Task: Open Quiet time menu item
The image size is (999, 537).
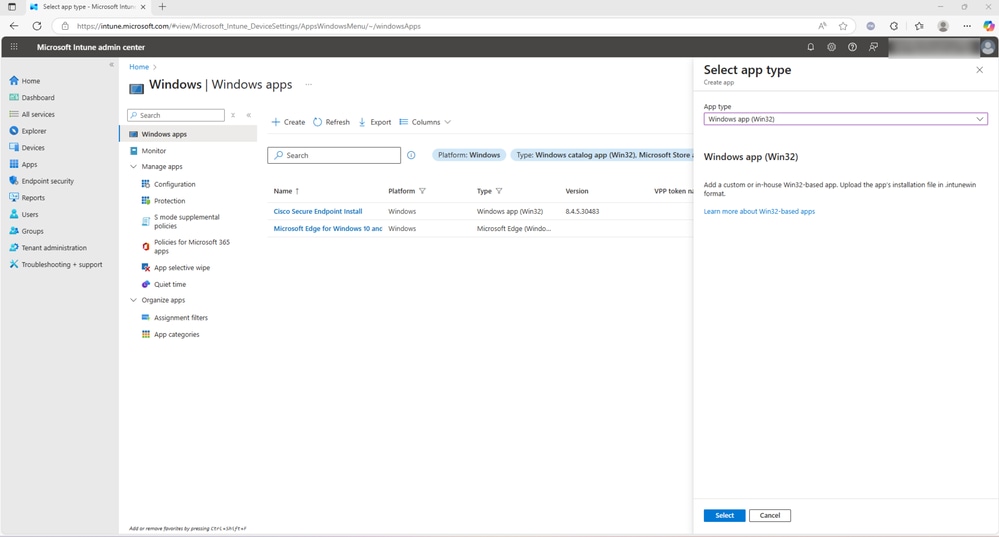Action: coord(169,284)
